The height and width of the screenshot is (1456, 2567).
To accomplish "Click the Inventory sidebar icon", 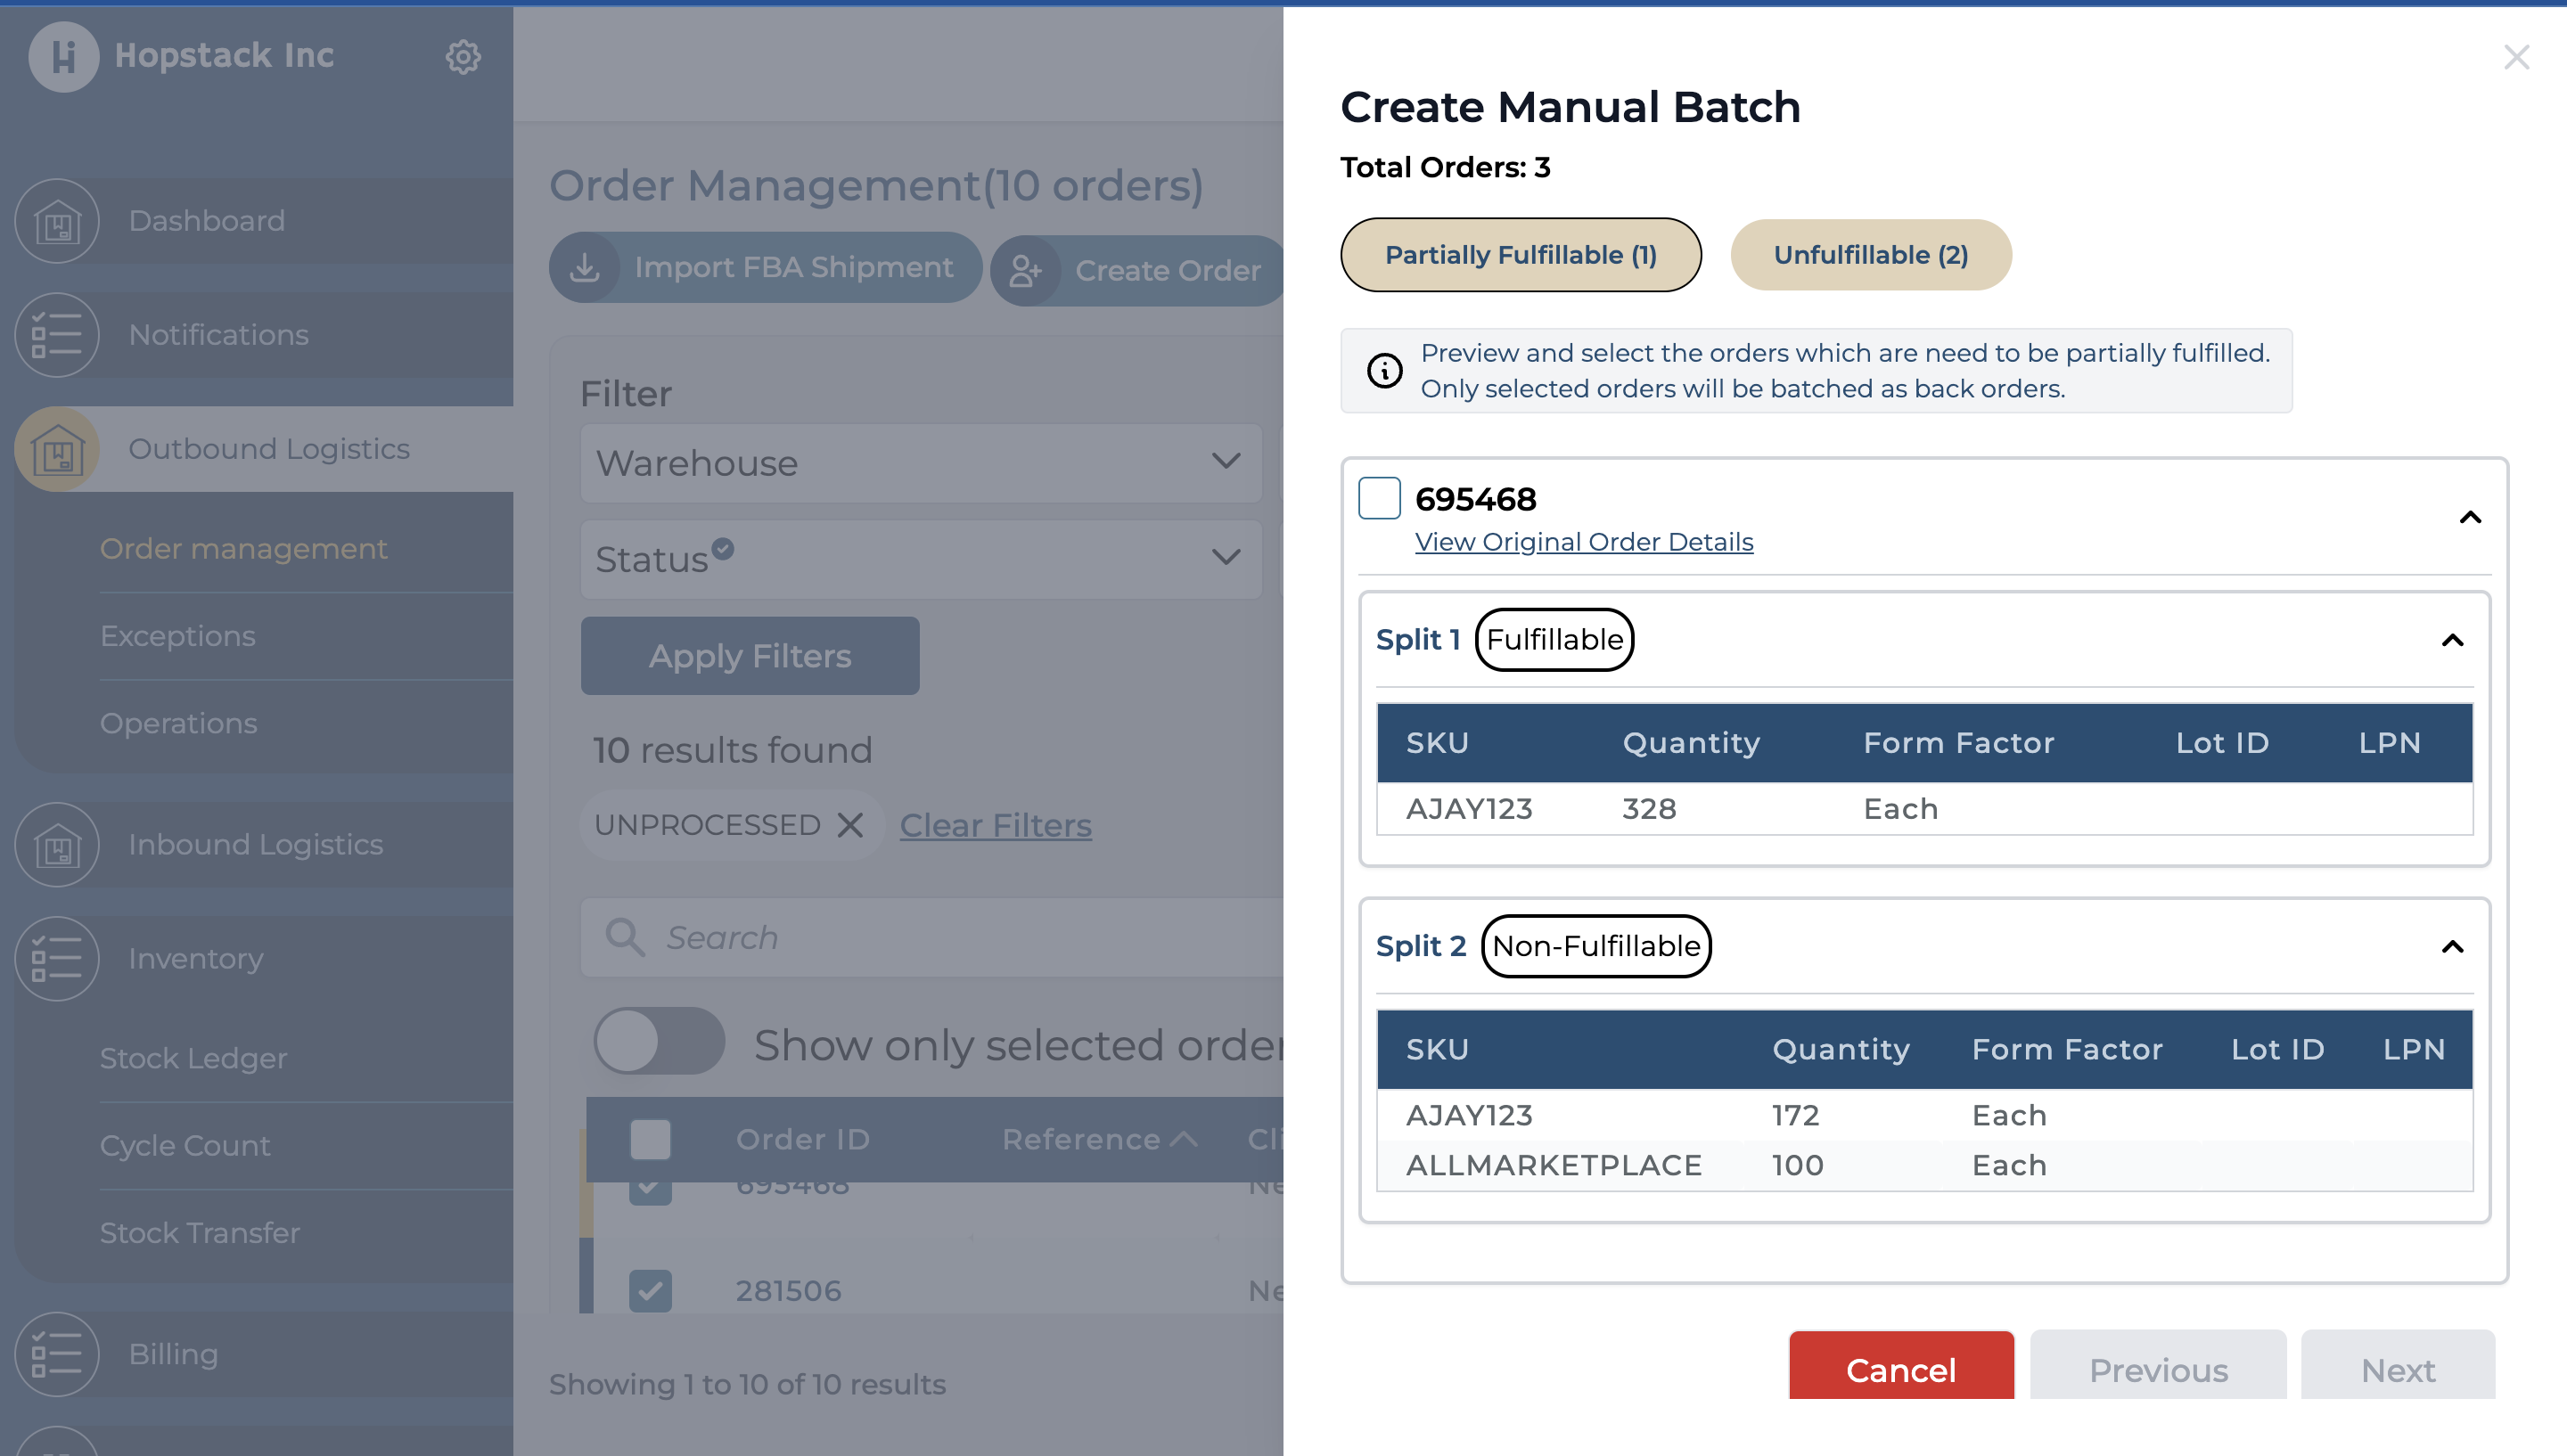I will [57, 959].
